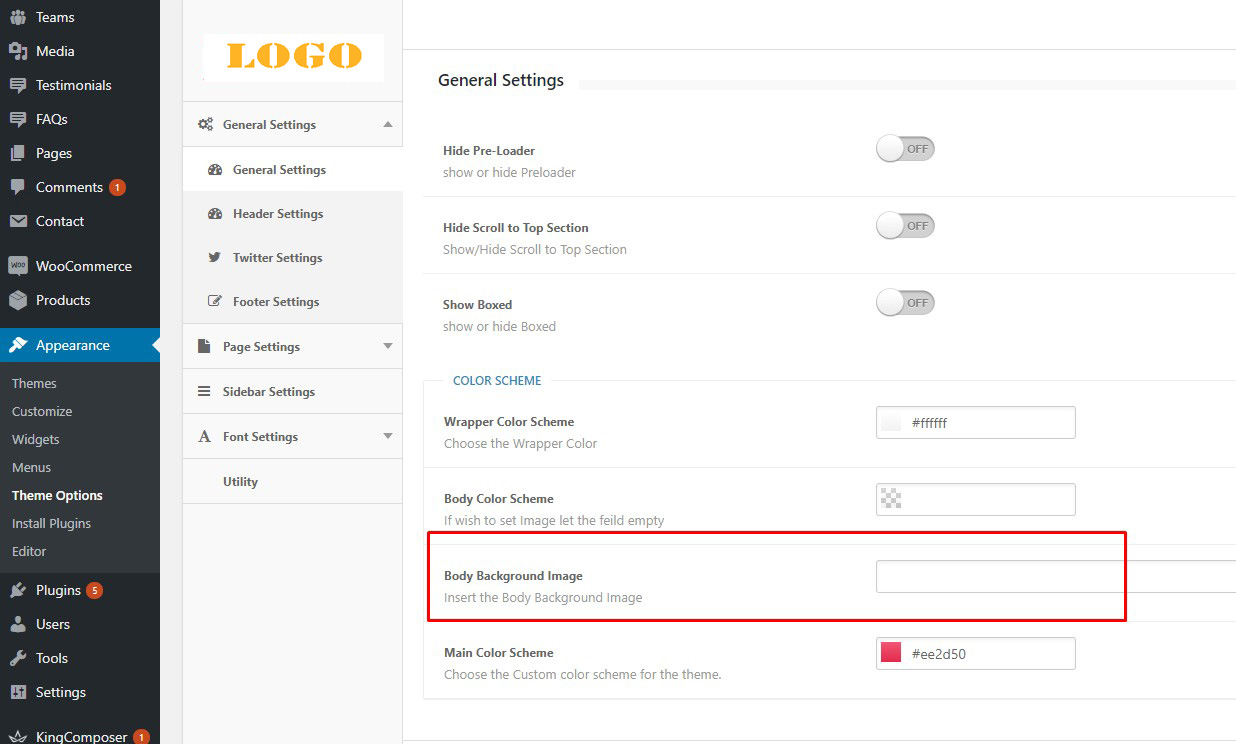This screenshot has height=744, width=1236.
Task: Toggle the Hide Pre-Loader switch
Action: pos(905,149)
